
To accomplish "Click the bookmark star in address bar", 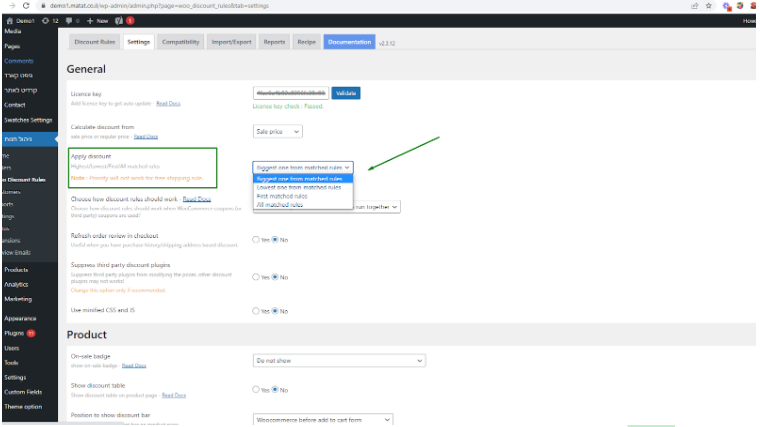I will point(708,6).
